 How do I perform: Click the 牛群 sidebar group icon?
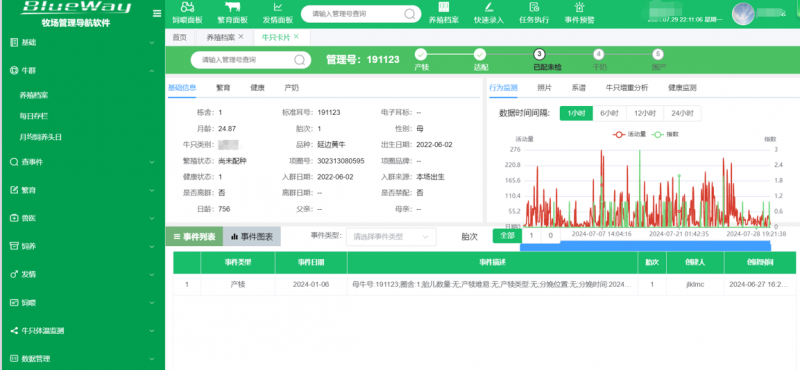click(x=14, y=70)
